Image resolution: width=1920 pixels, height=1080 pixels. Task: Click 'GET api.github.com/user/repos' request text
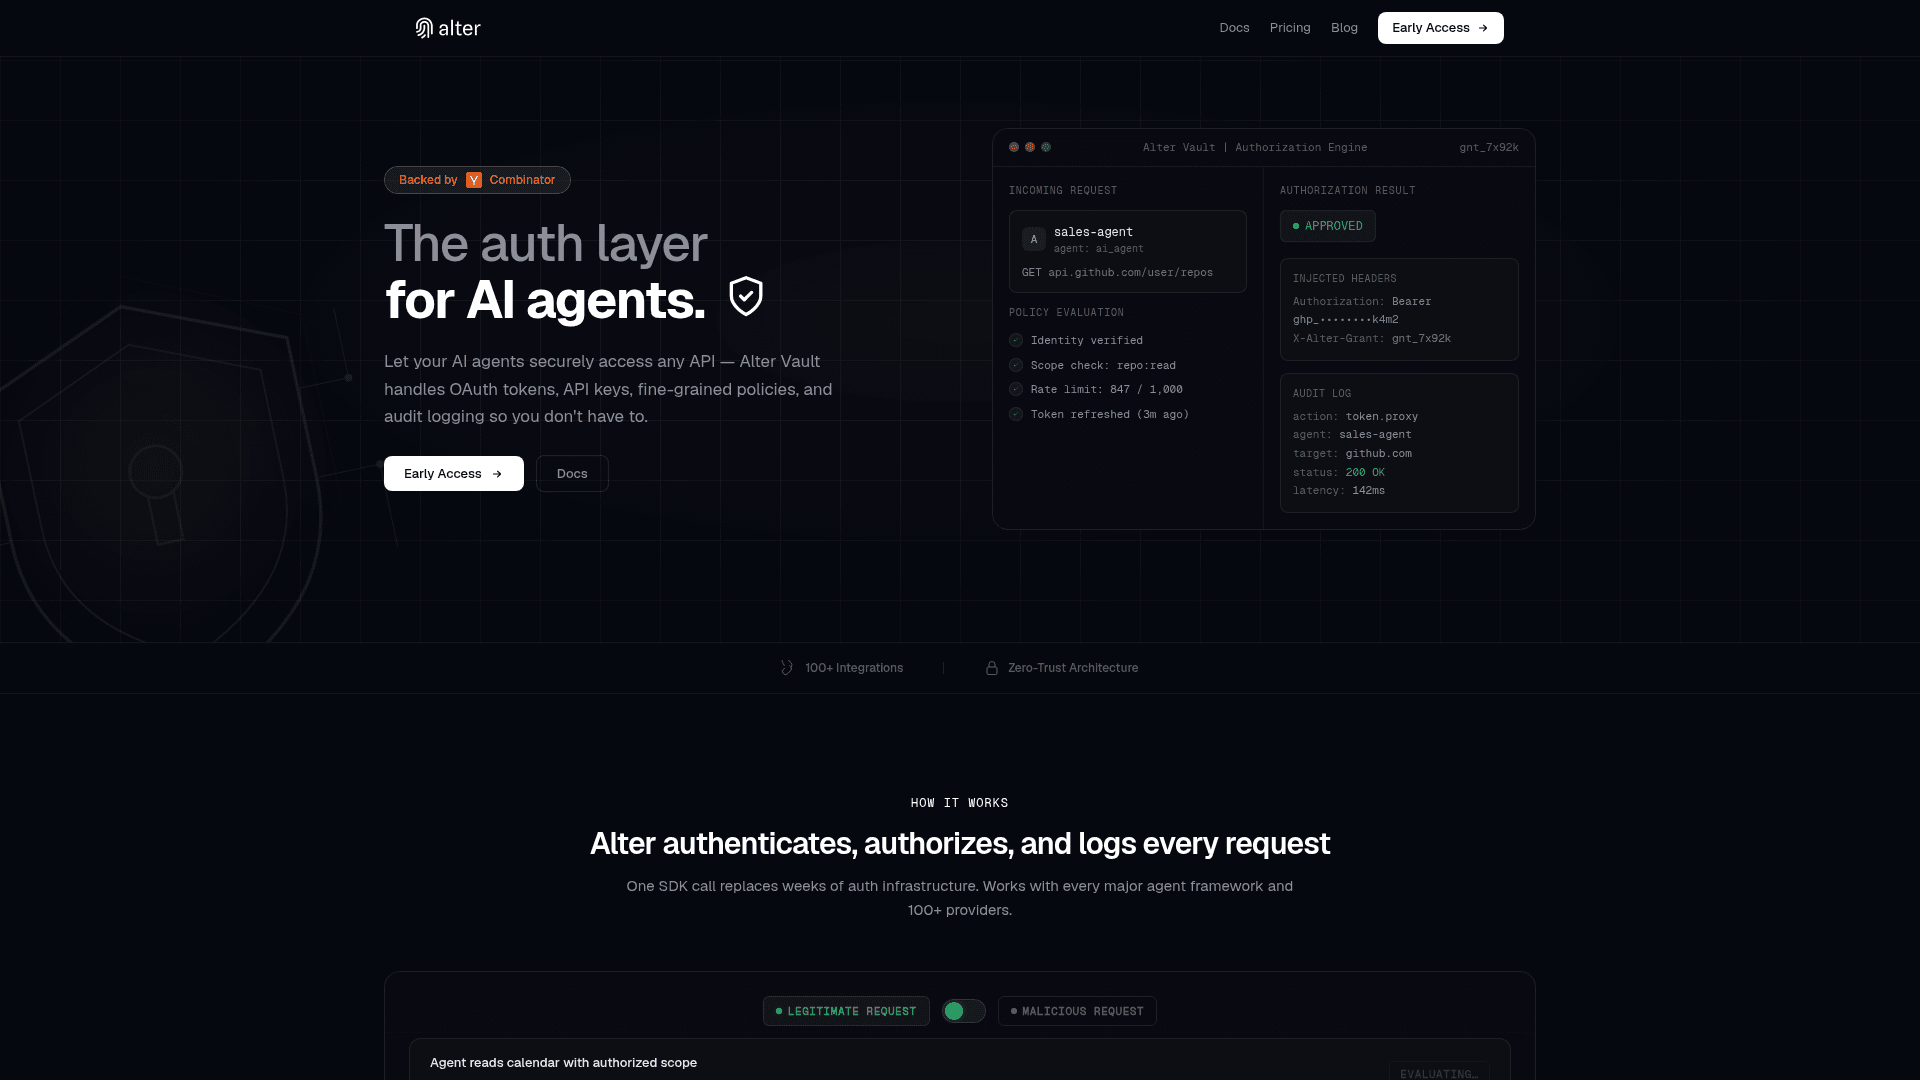1117,272
